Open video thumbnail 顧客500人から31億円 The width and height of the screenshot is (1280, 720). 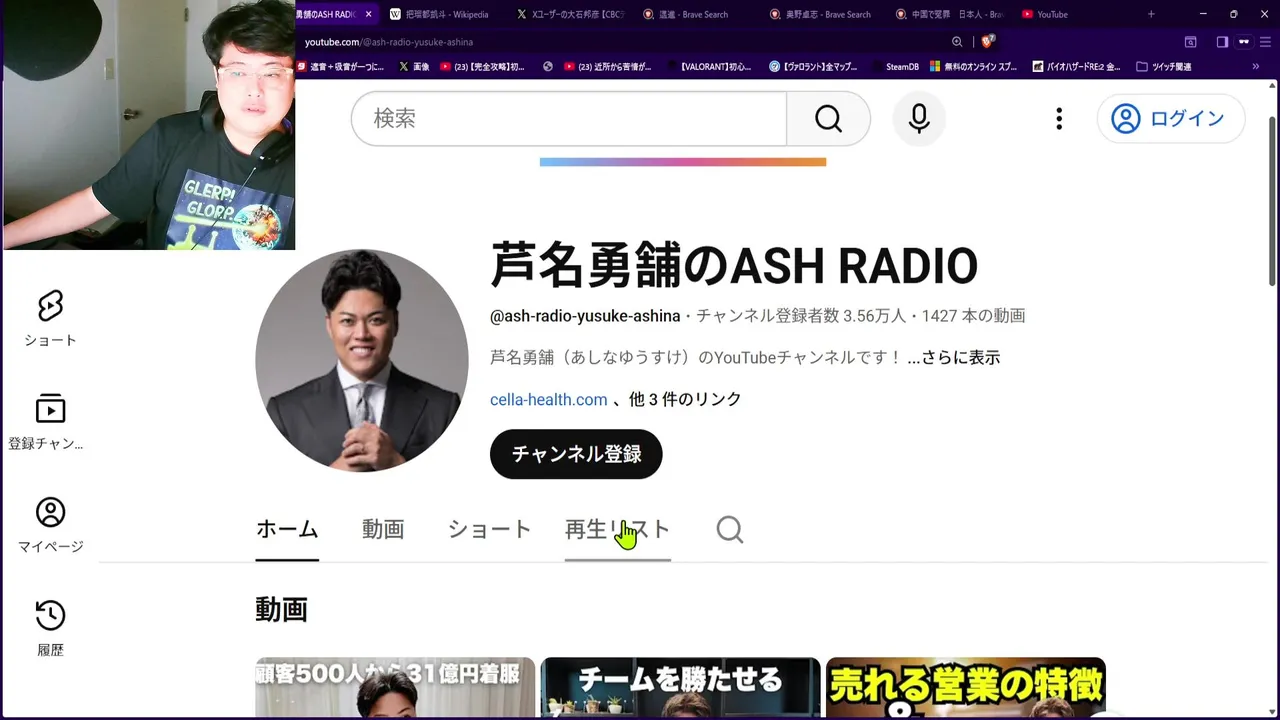point(395,688)
